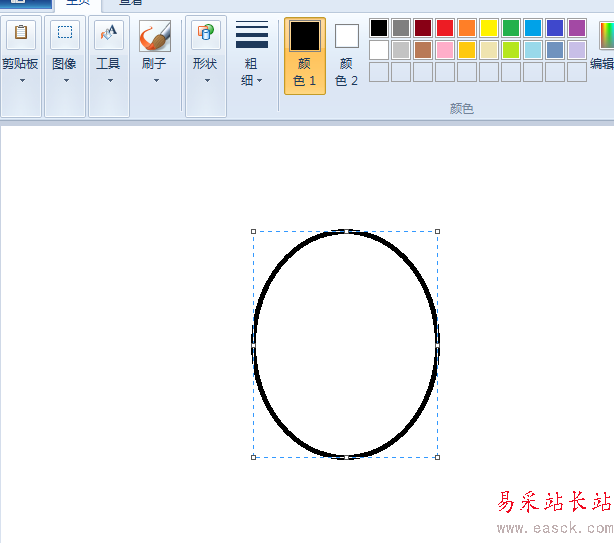
Task: Pick the lavender color swatch
Action: click(x=577, y=50)
